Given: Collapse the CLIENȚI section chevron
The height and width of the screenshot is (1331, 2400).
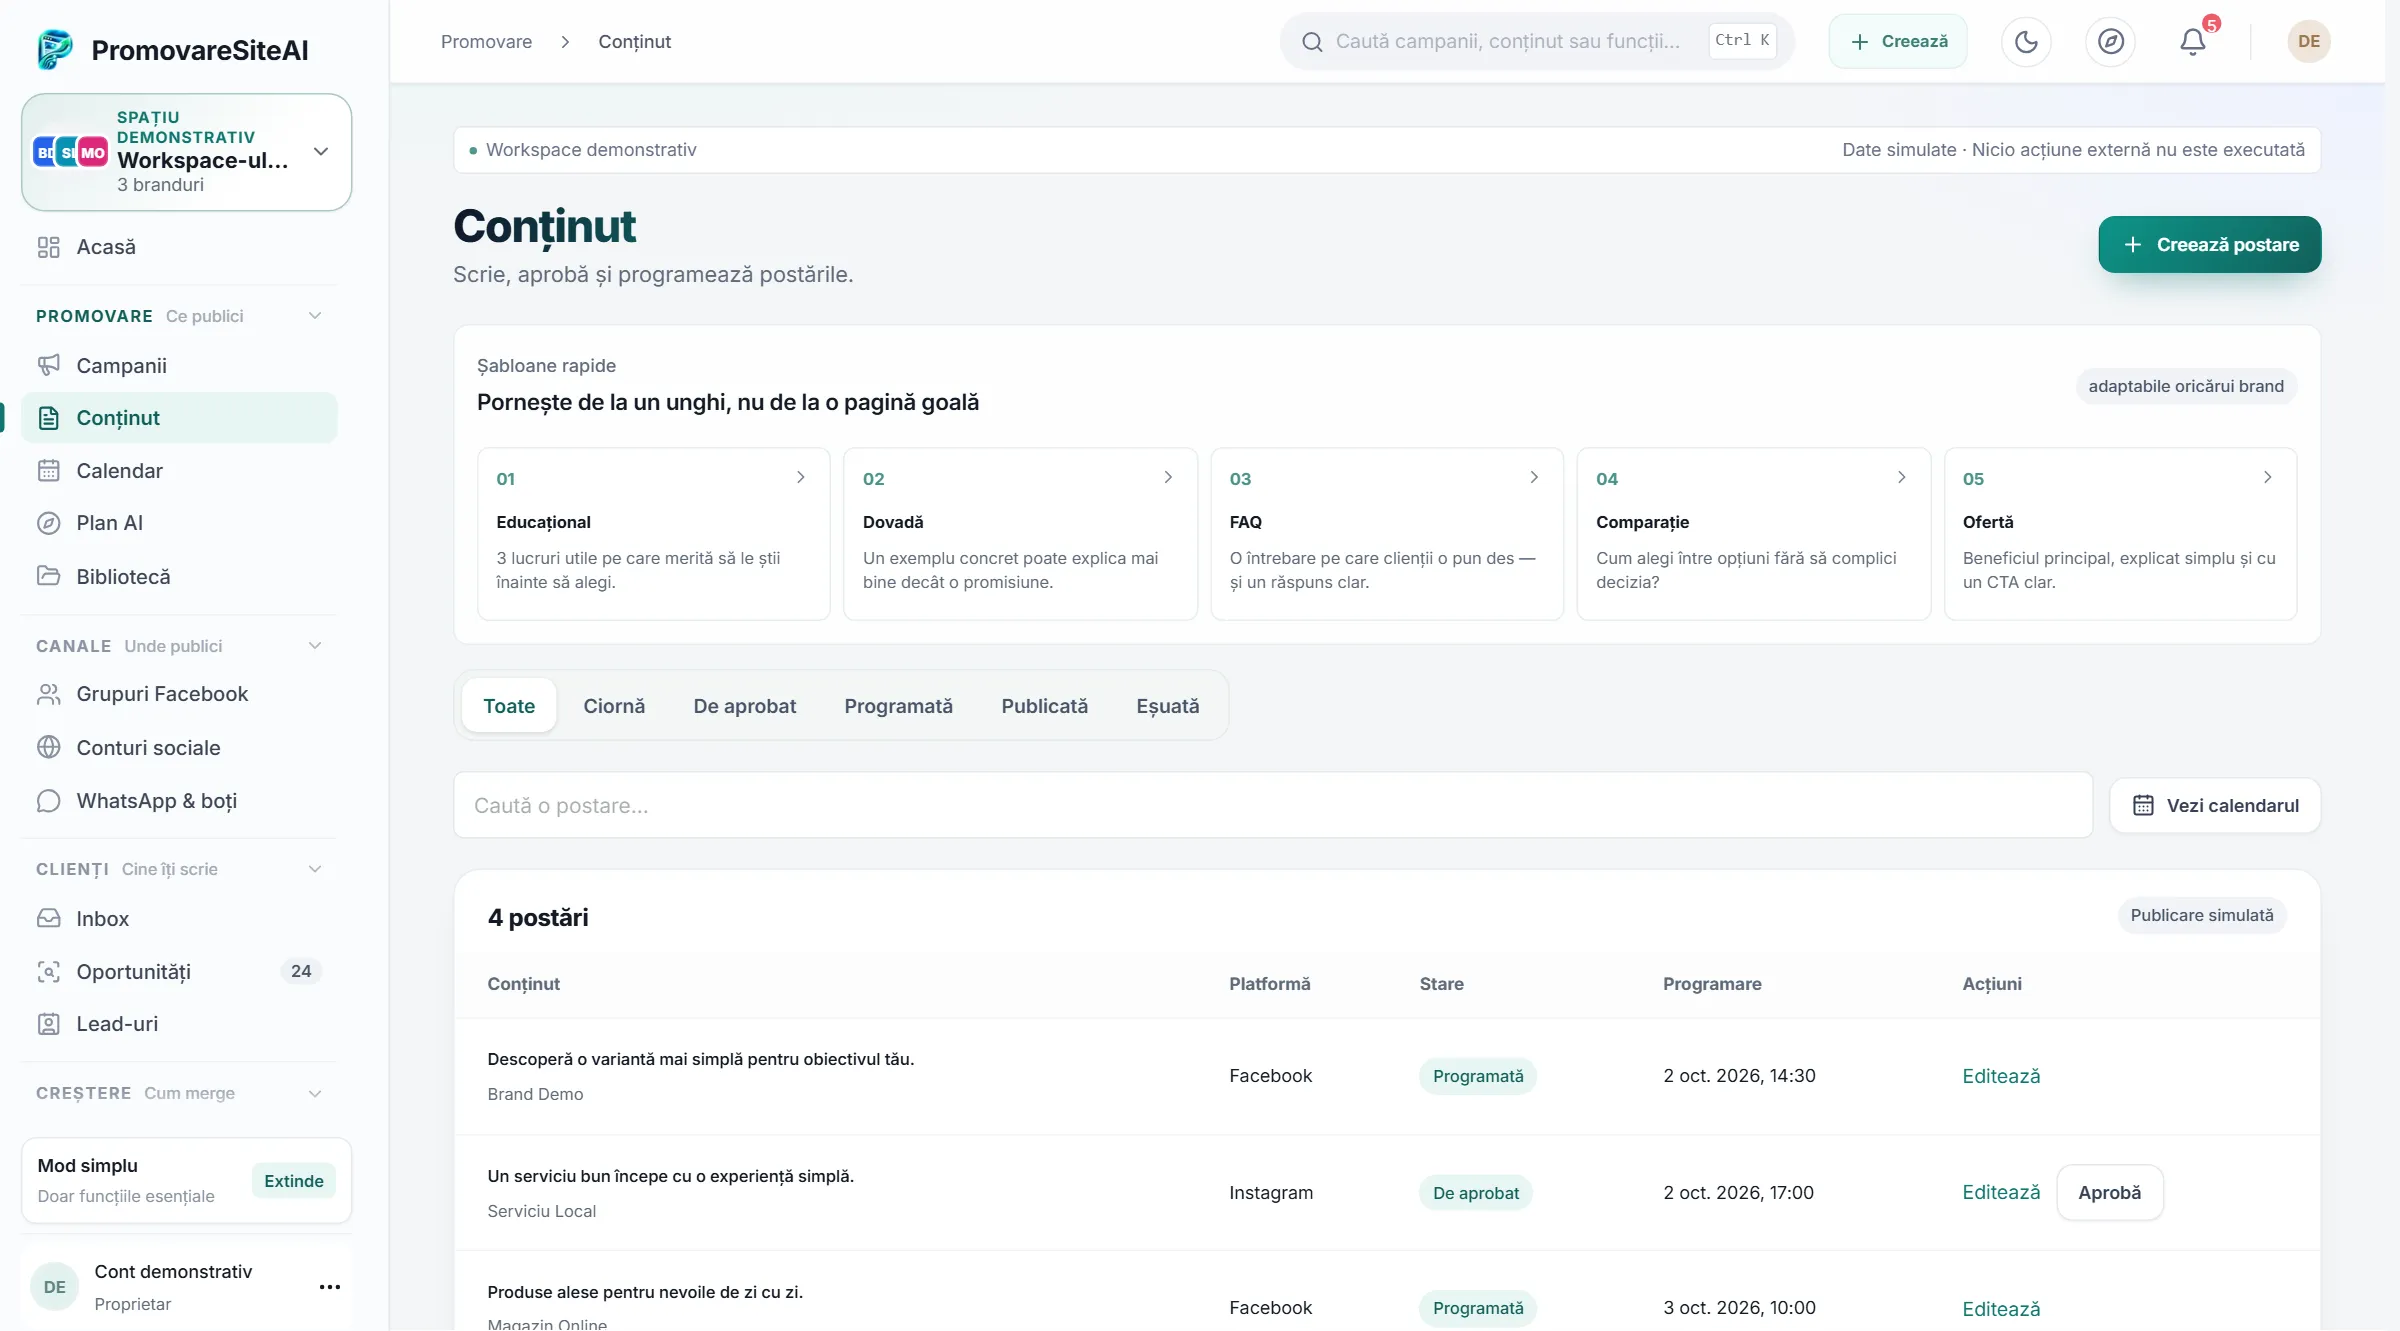Looking at the screenshot, I should coord(315,869).
